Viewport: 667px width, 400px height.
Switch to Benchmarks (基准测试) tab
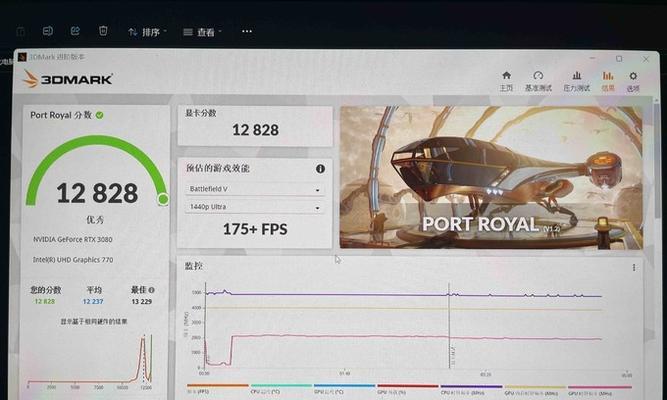pos(538,81)
